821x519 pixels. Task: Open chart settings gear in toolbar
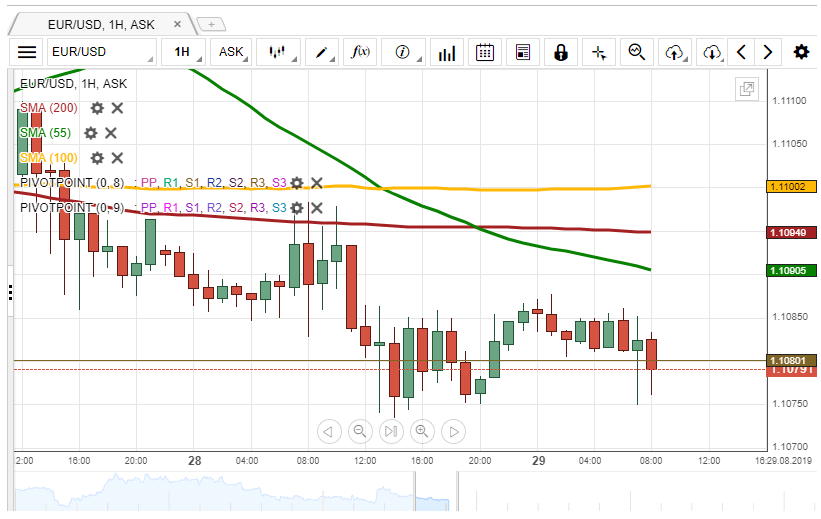[801, 52]
